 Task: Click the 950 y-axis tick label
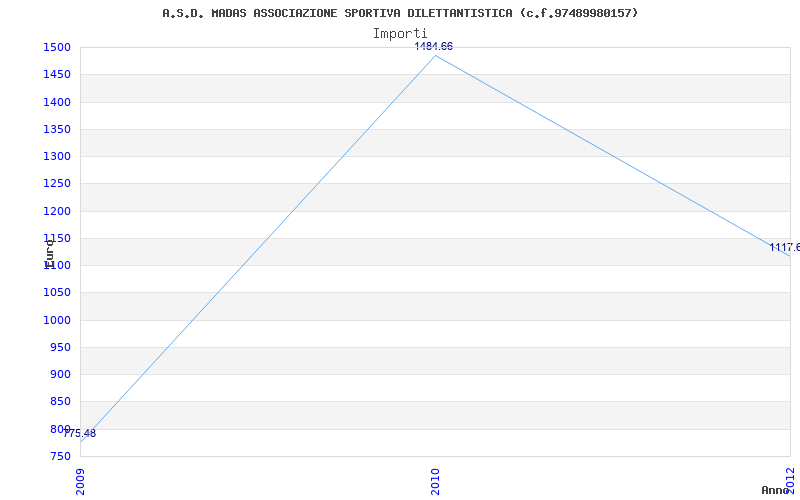click(x=59, y=347)
